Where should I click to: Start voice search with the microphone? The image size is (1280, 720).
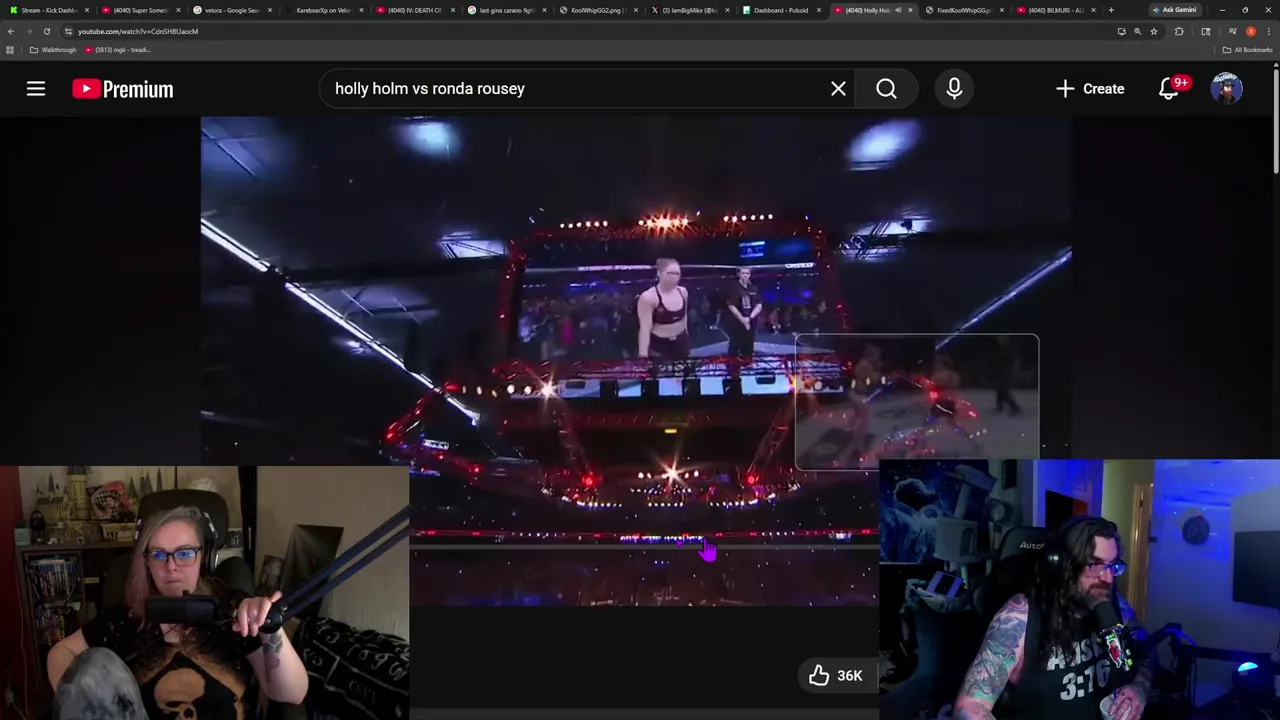coord(954,89)
